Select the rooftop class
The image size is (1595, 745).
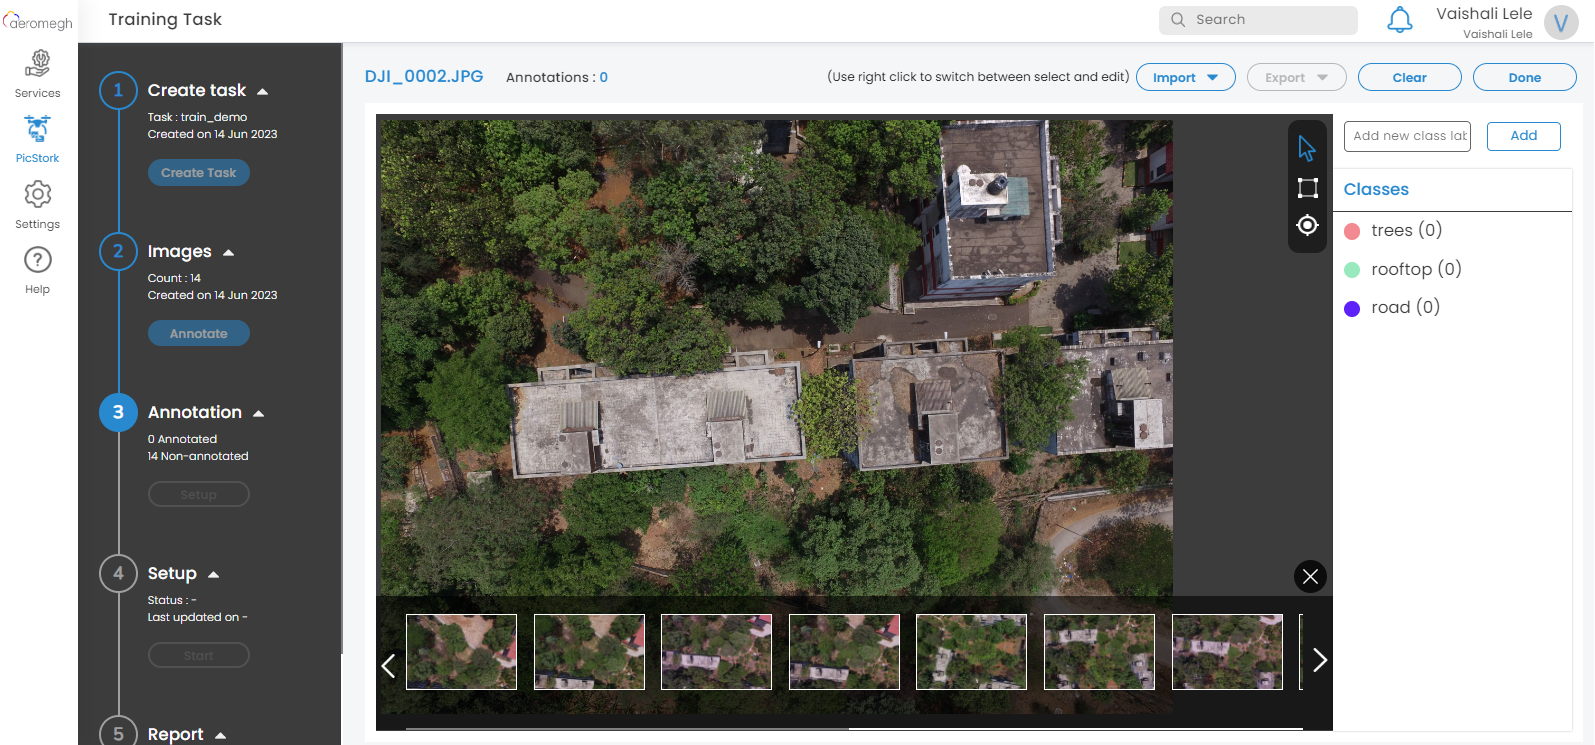click(x=1415, y=269)
